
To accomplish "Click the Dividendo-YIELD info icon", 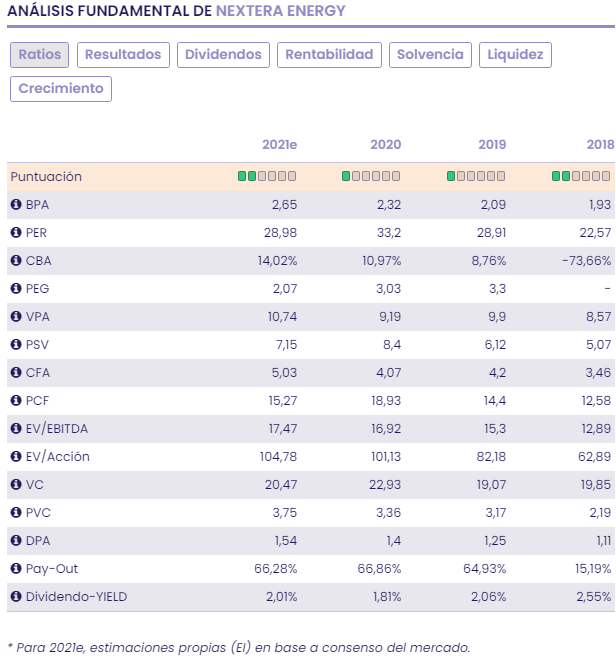I will pos(16,597).
